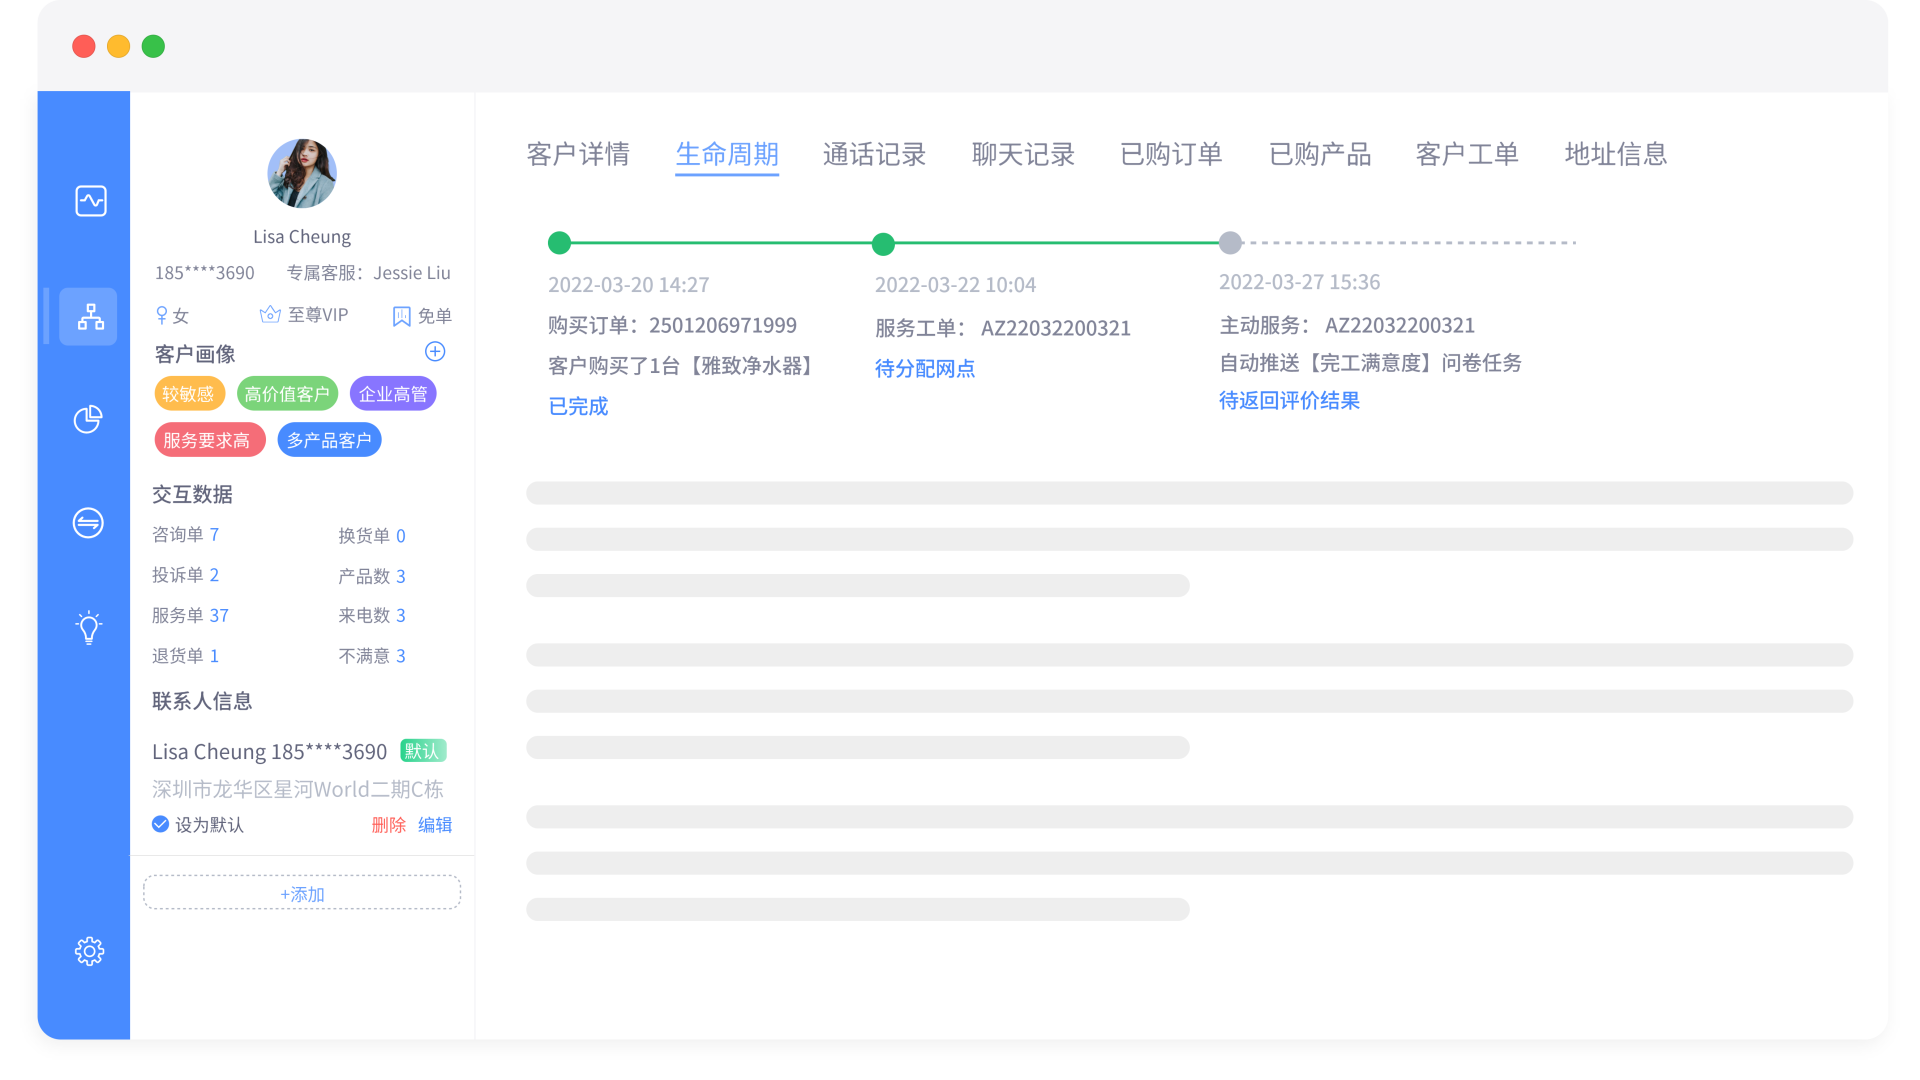
Task: Click the female gender icon
Action: [162, 315]
